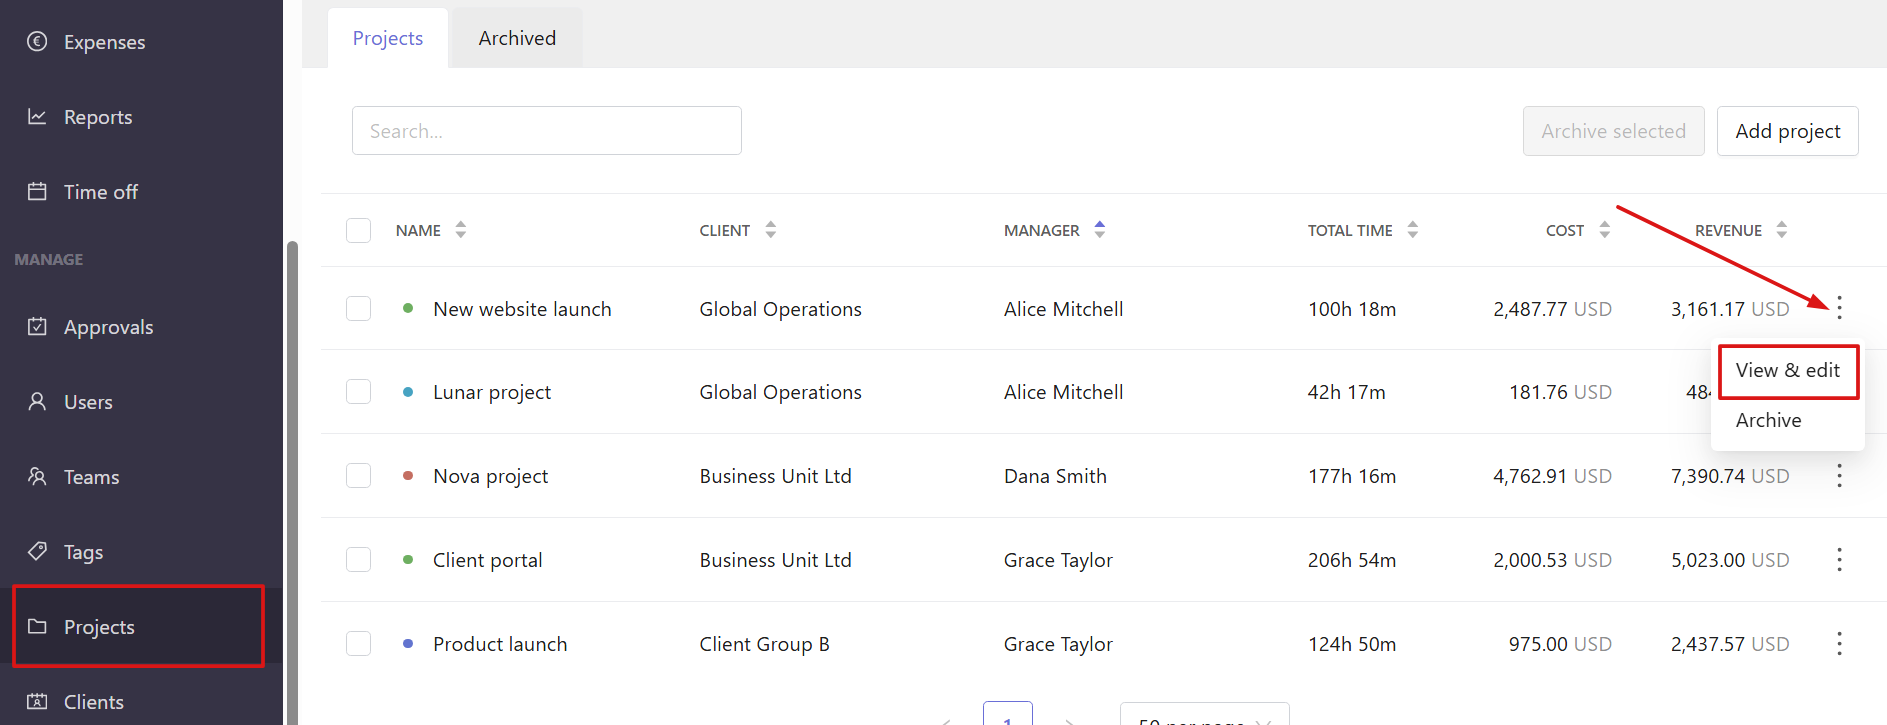Click the New website launch project name
The height and width of the screenshot is (725, 1887).
point(522,309)
